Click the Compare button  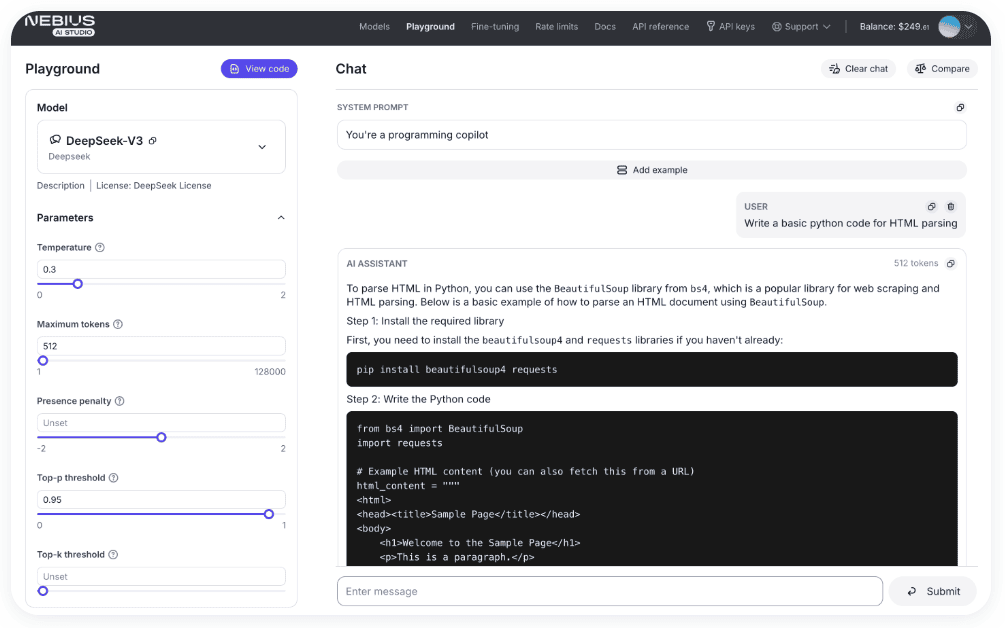click(942, 69)
